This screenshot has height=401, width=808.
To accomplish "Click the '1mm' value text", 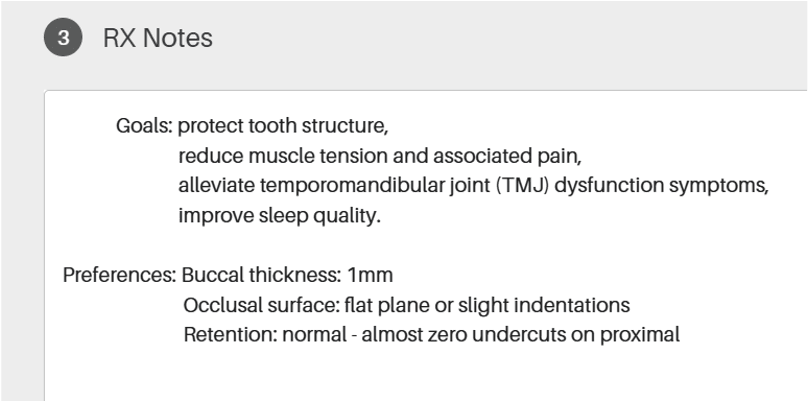I will click(370, 275).
